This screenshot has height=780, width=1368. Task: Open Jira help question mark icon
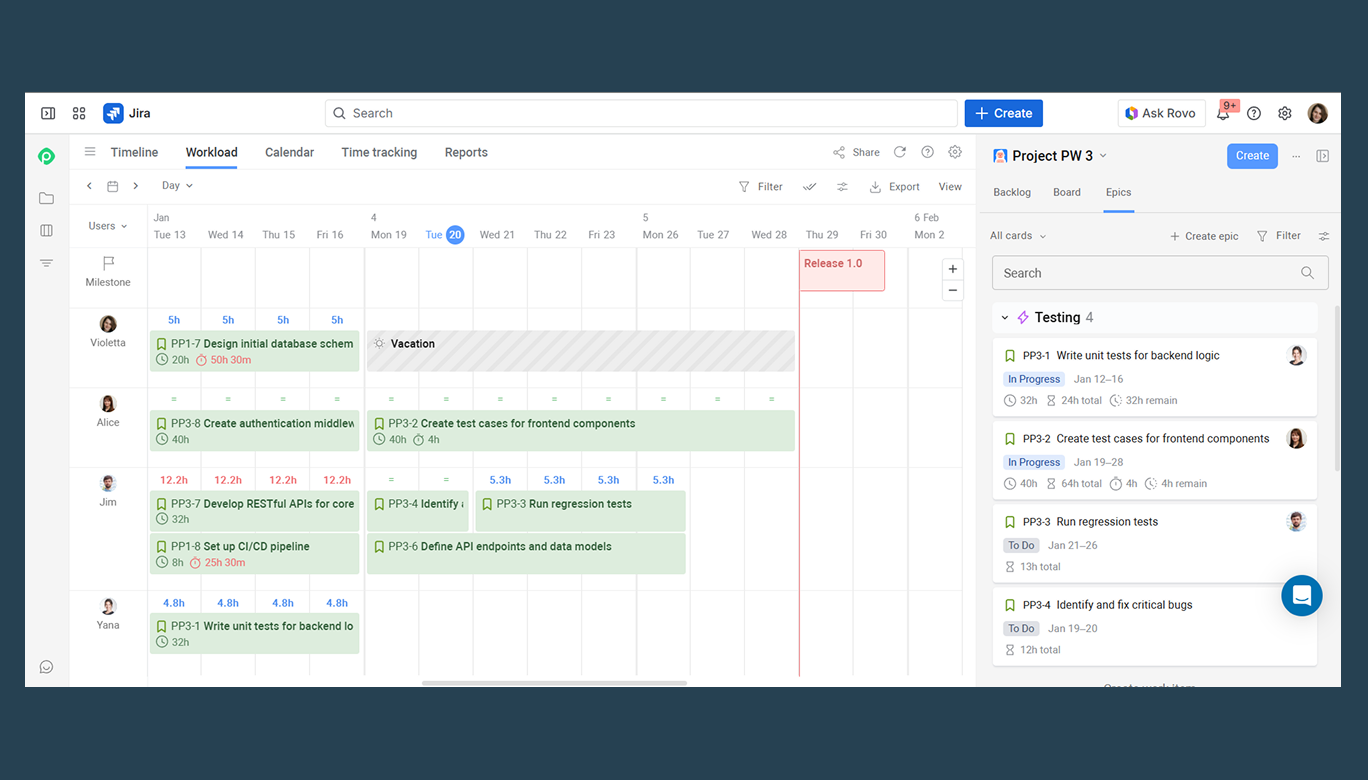point(1254,113)
